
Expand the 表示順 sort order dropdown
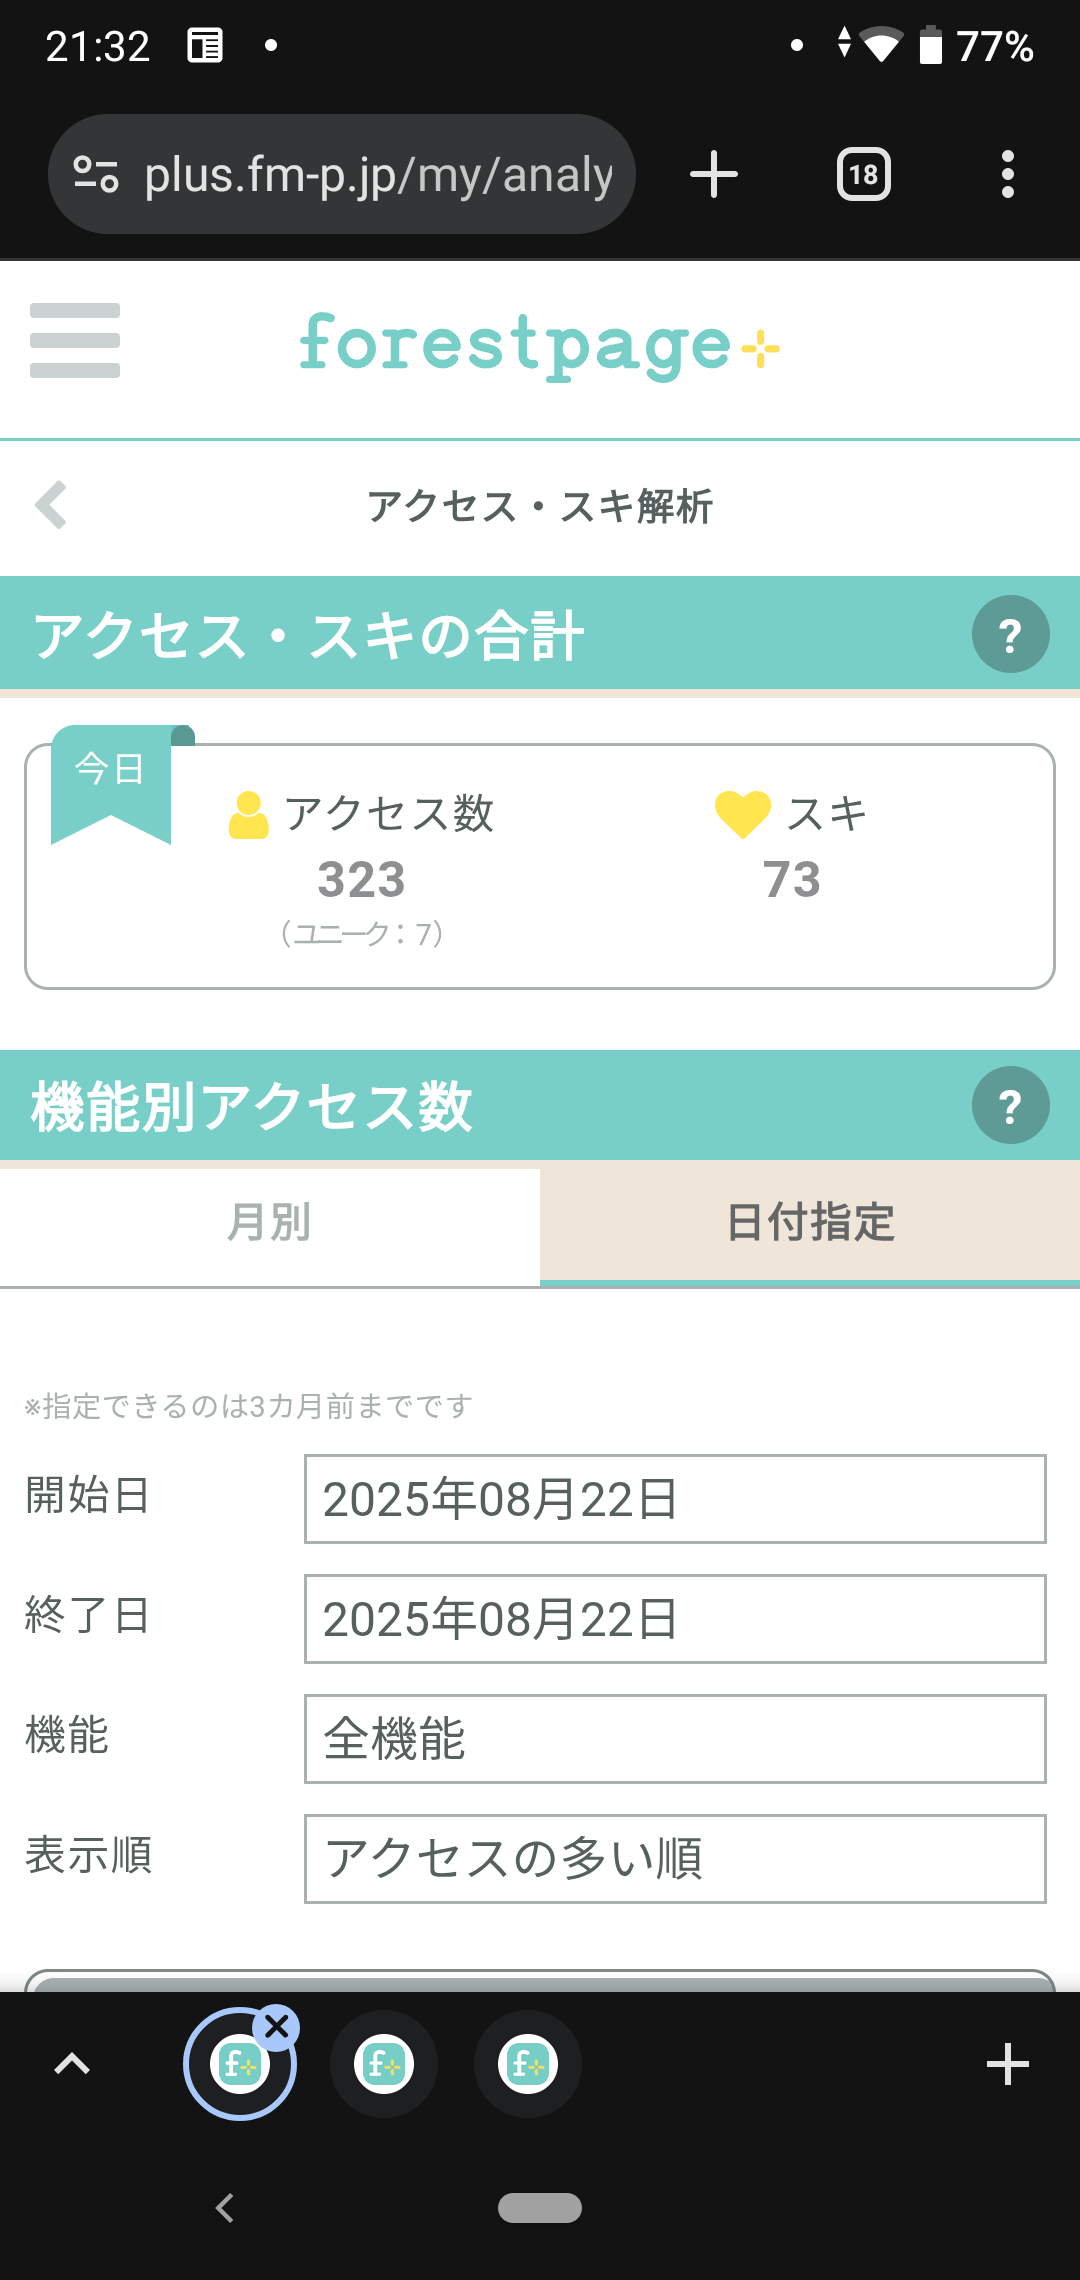tap(675, 1859)
